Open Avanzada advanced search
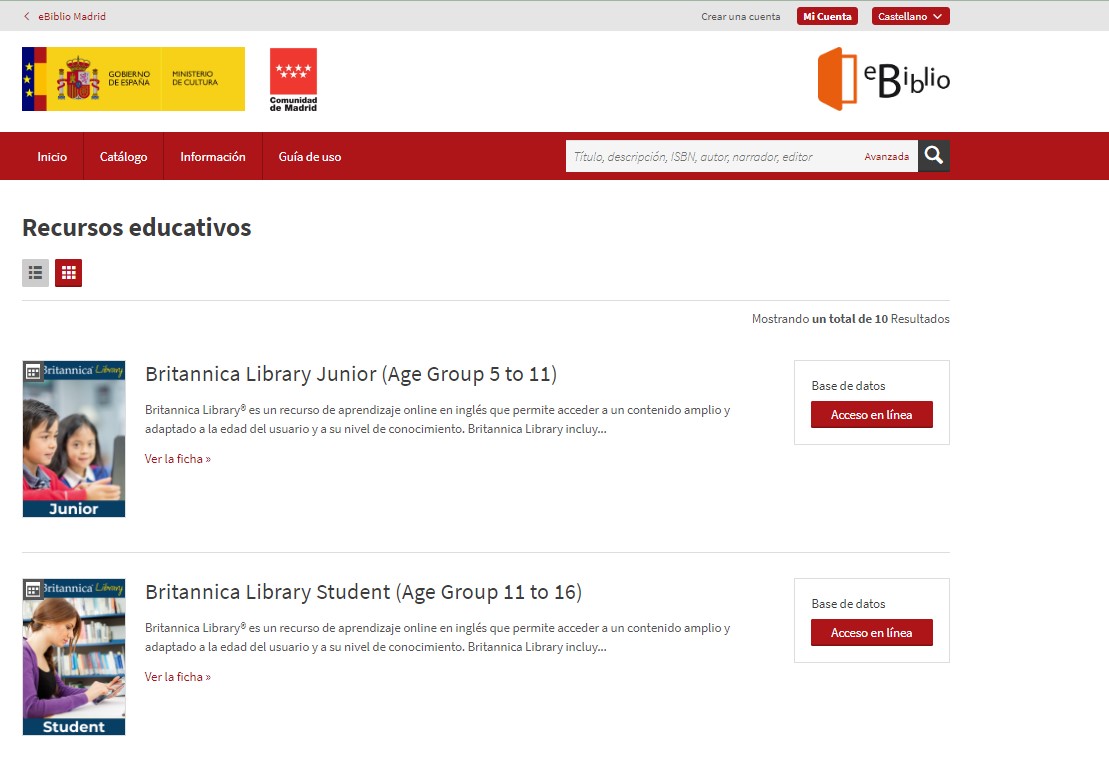 [x=886, y=157]
